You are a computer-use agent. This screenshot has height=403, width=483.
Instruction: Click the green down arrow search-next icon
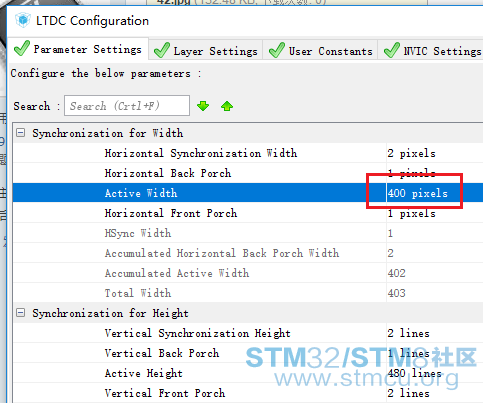[x=203, y=106]
